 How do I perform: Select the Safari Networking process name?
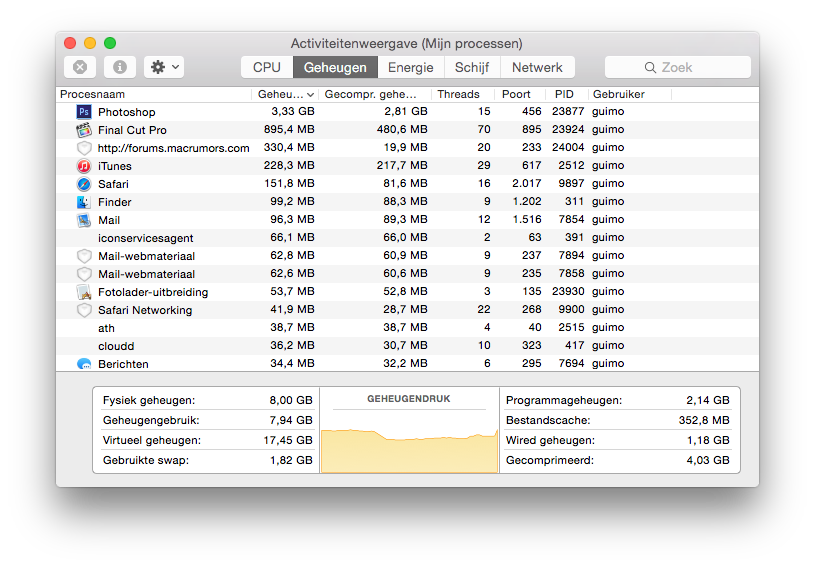pos(145,310)
